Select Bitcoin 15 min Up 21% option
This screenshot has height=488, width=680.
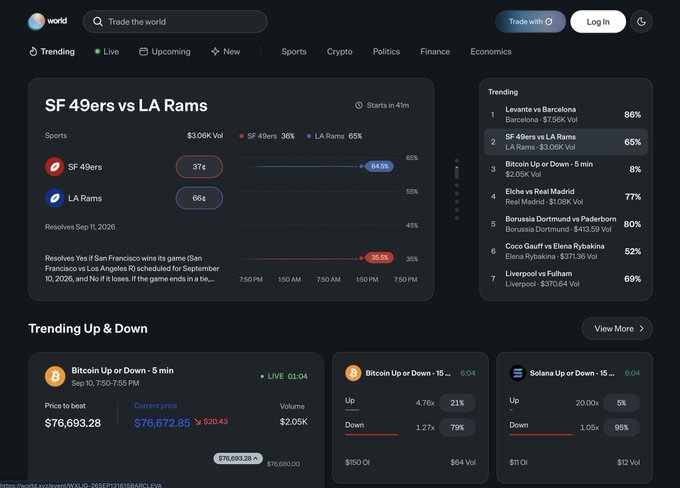pyautogui.click(x=457, y=403)
